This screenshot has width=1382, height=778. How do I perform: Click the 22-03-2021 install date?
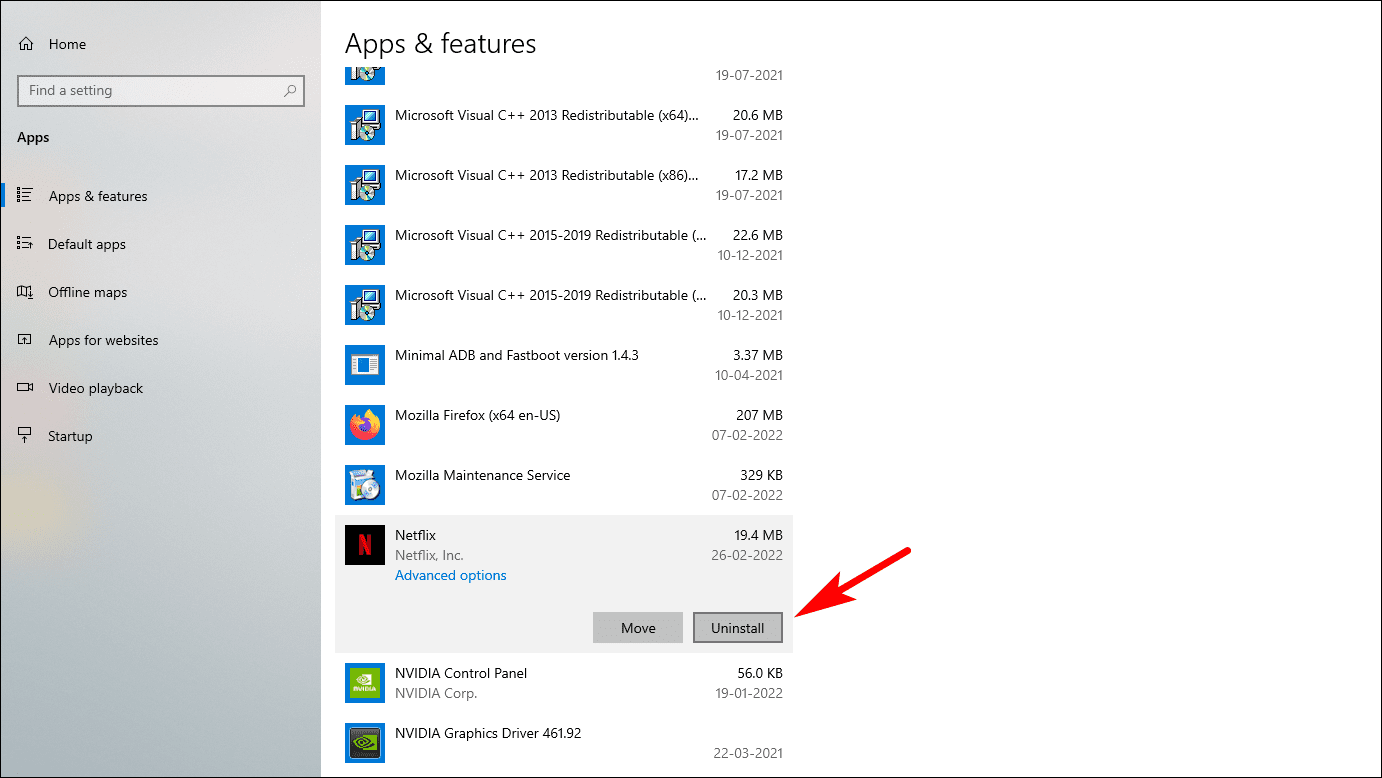point(750,753)
